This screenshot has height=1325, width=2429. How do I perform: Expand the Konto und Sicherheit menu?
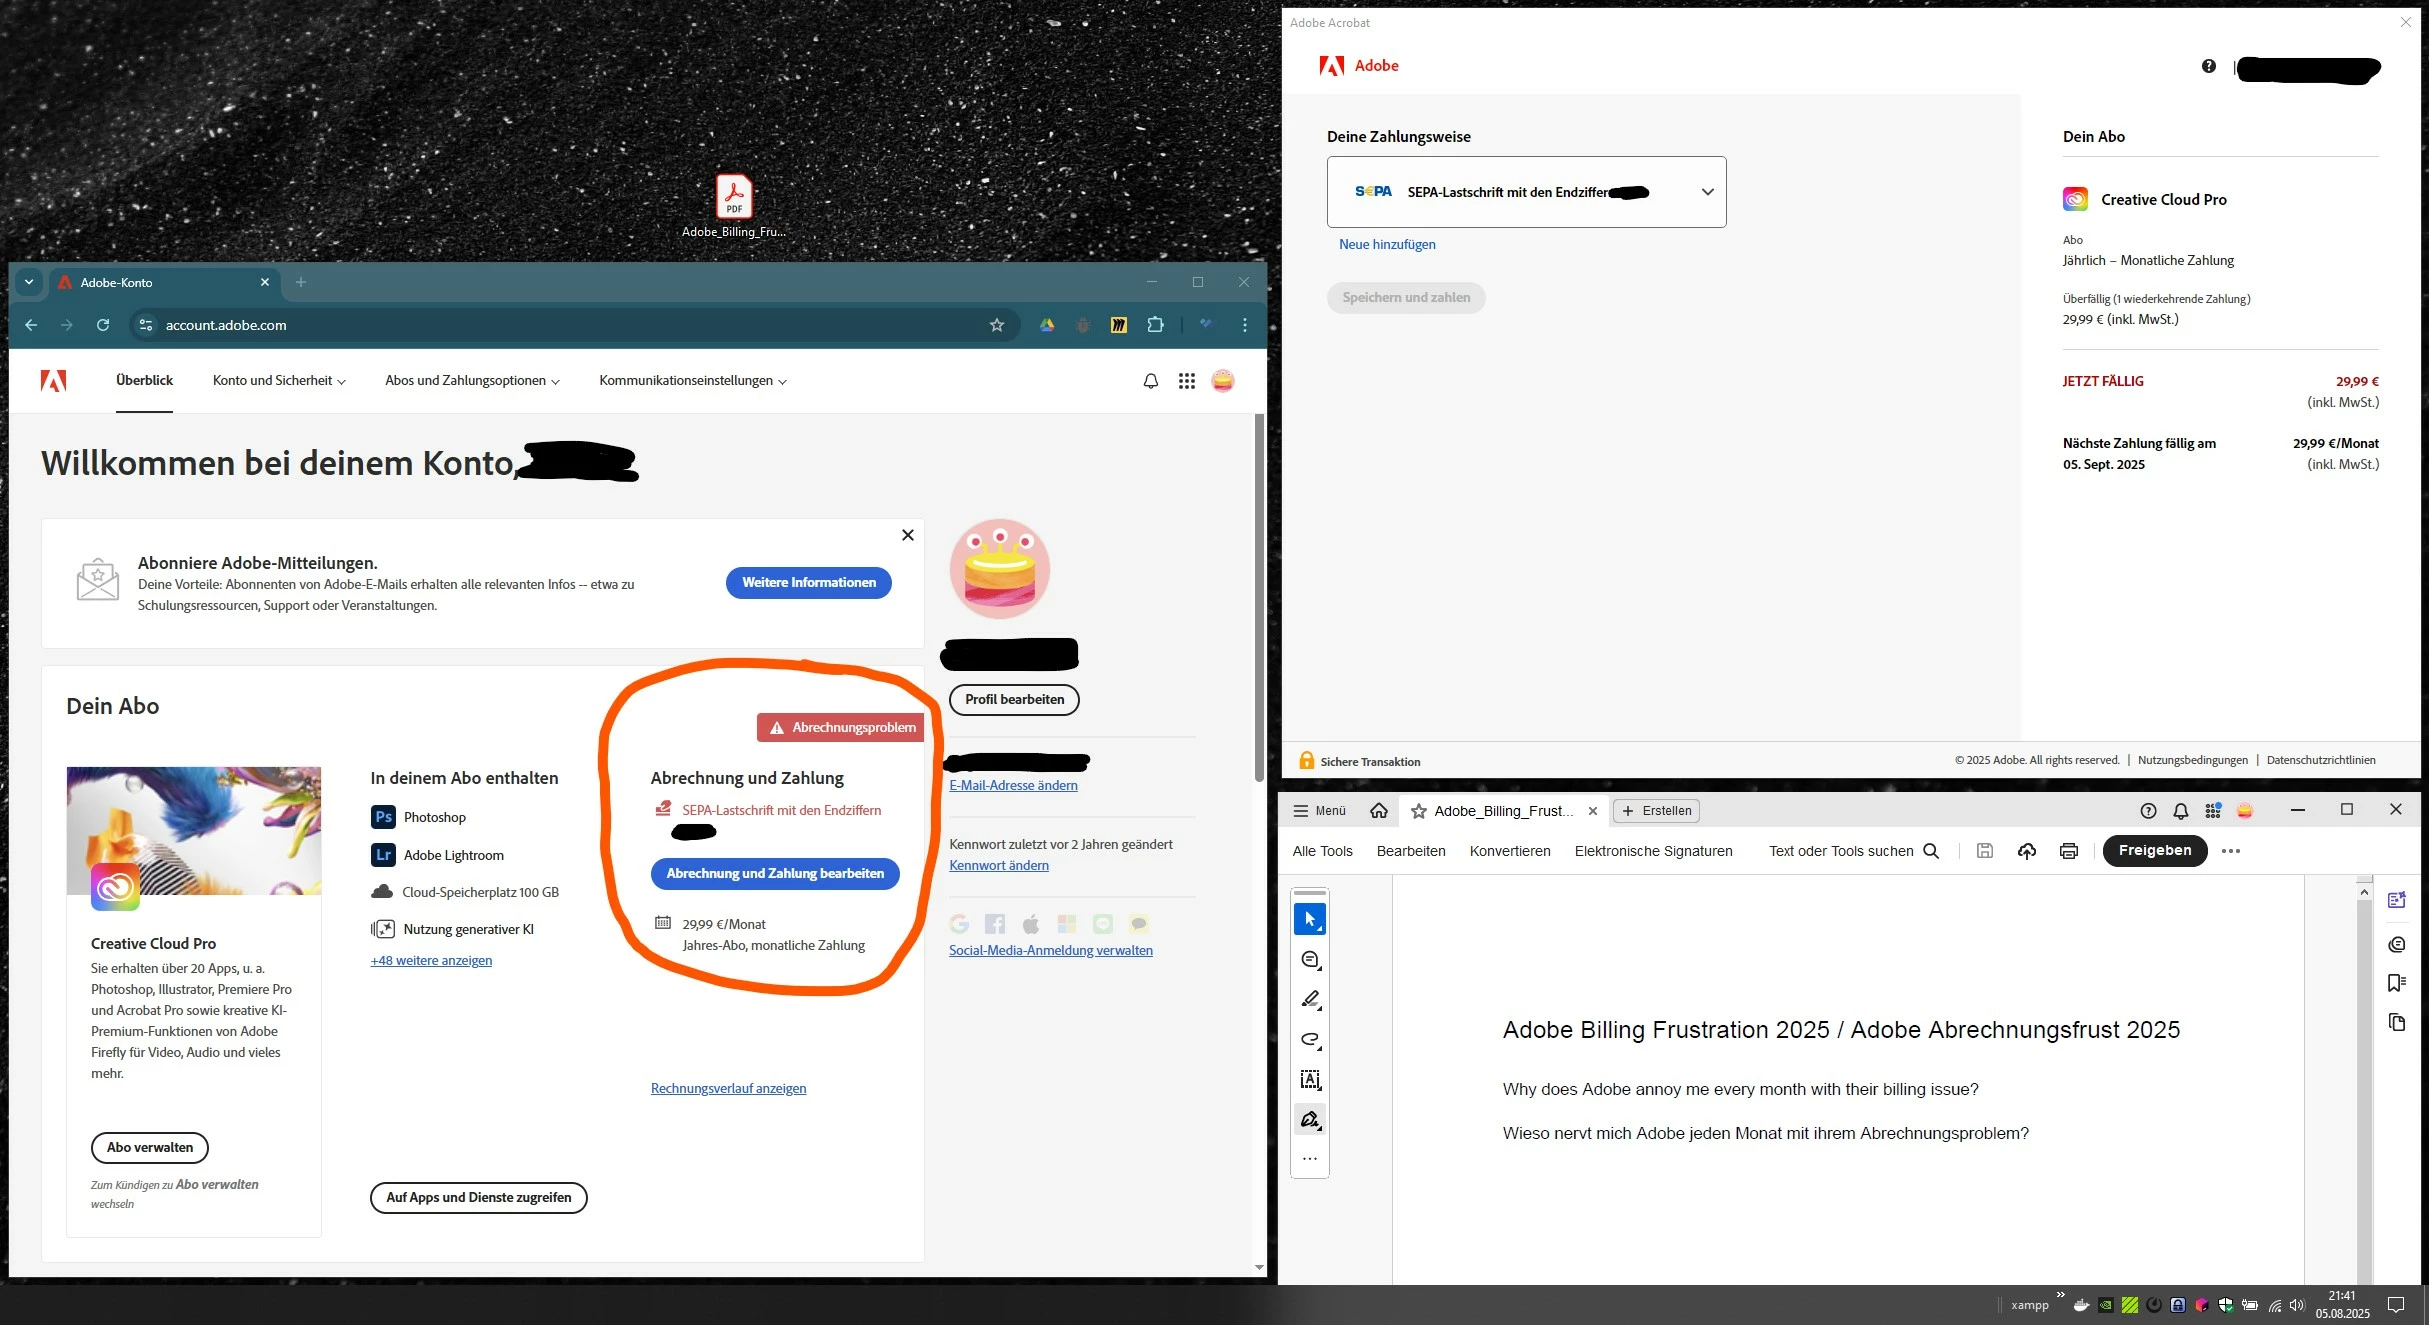pyautogui.click(x=279, y=381)
